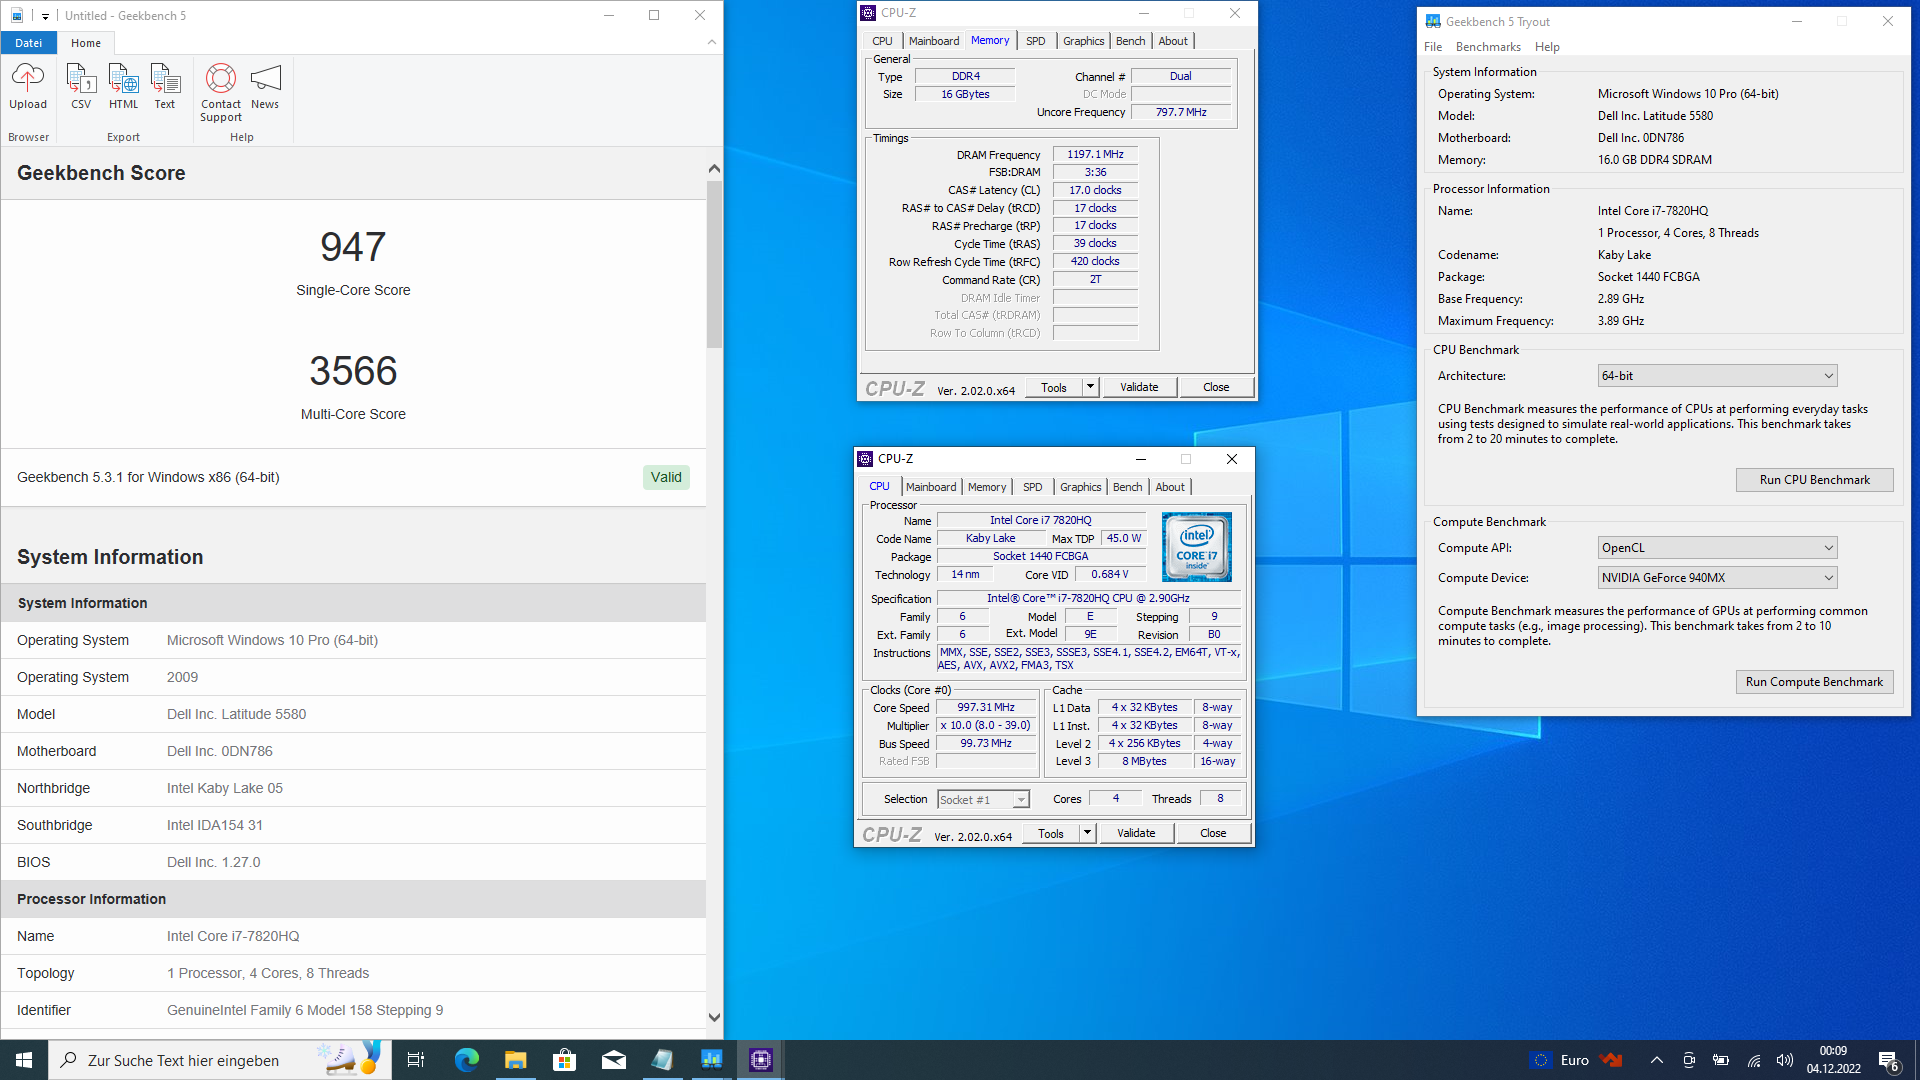Open battery status tray icon
Viewport: 1920px width, 1080px height.
point(1721,1060)
